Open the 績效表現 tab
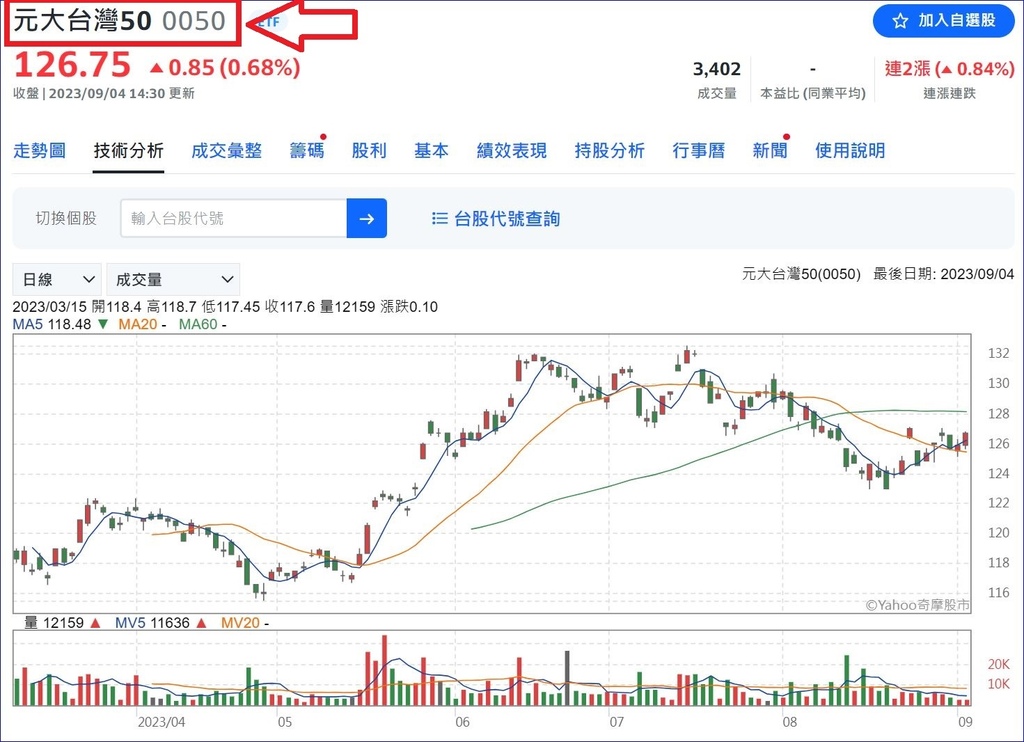This screenshot has height=742, width=1024. [x=511, y=151]
